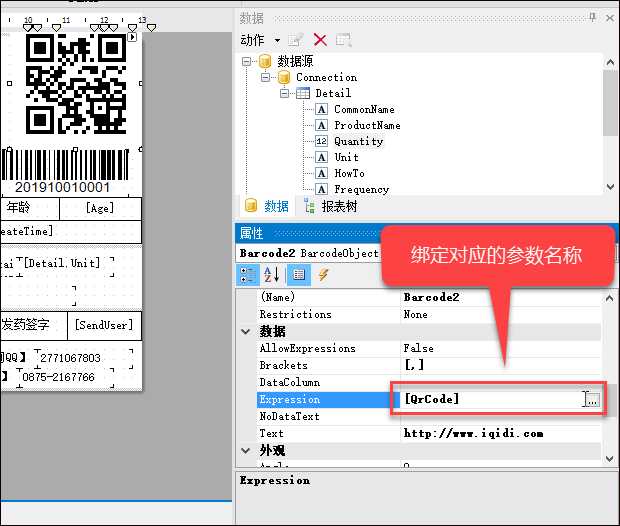The height and width of the screenshot is (526, 620).
Task: Click the view data icon in data toolbar
Action: pyautogui.click(x=344, y=40)
